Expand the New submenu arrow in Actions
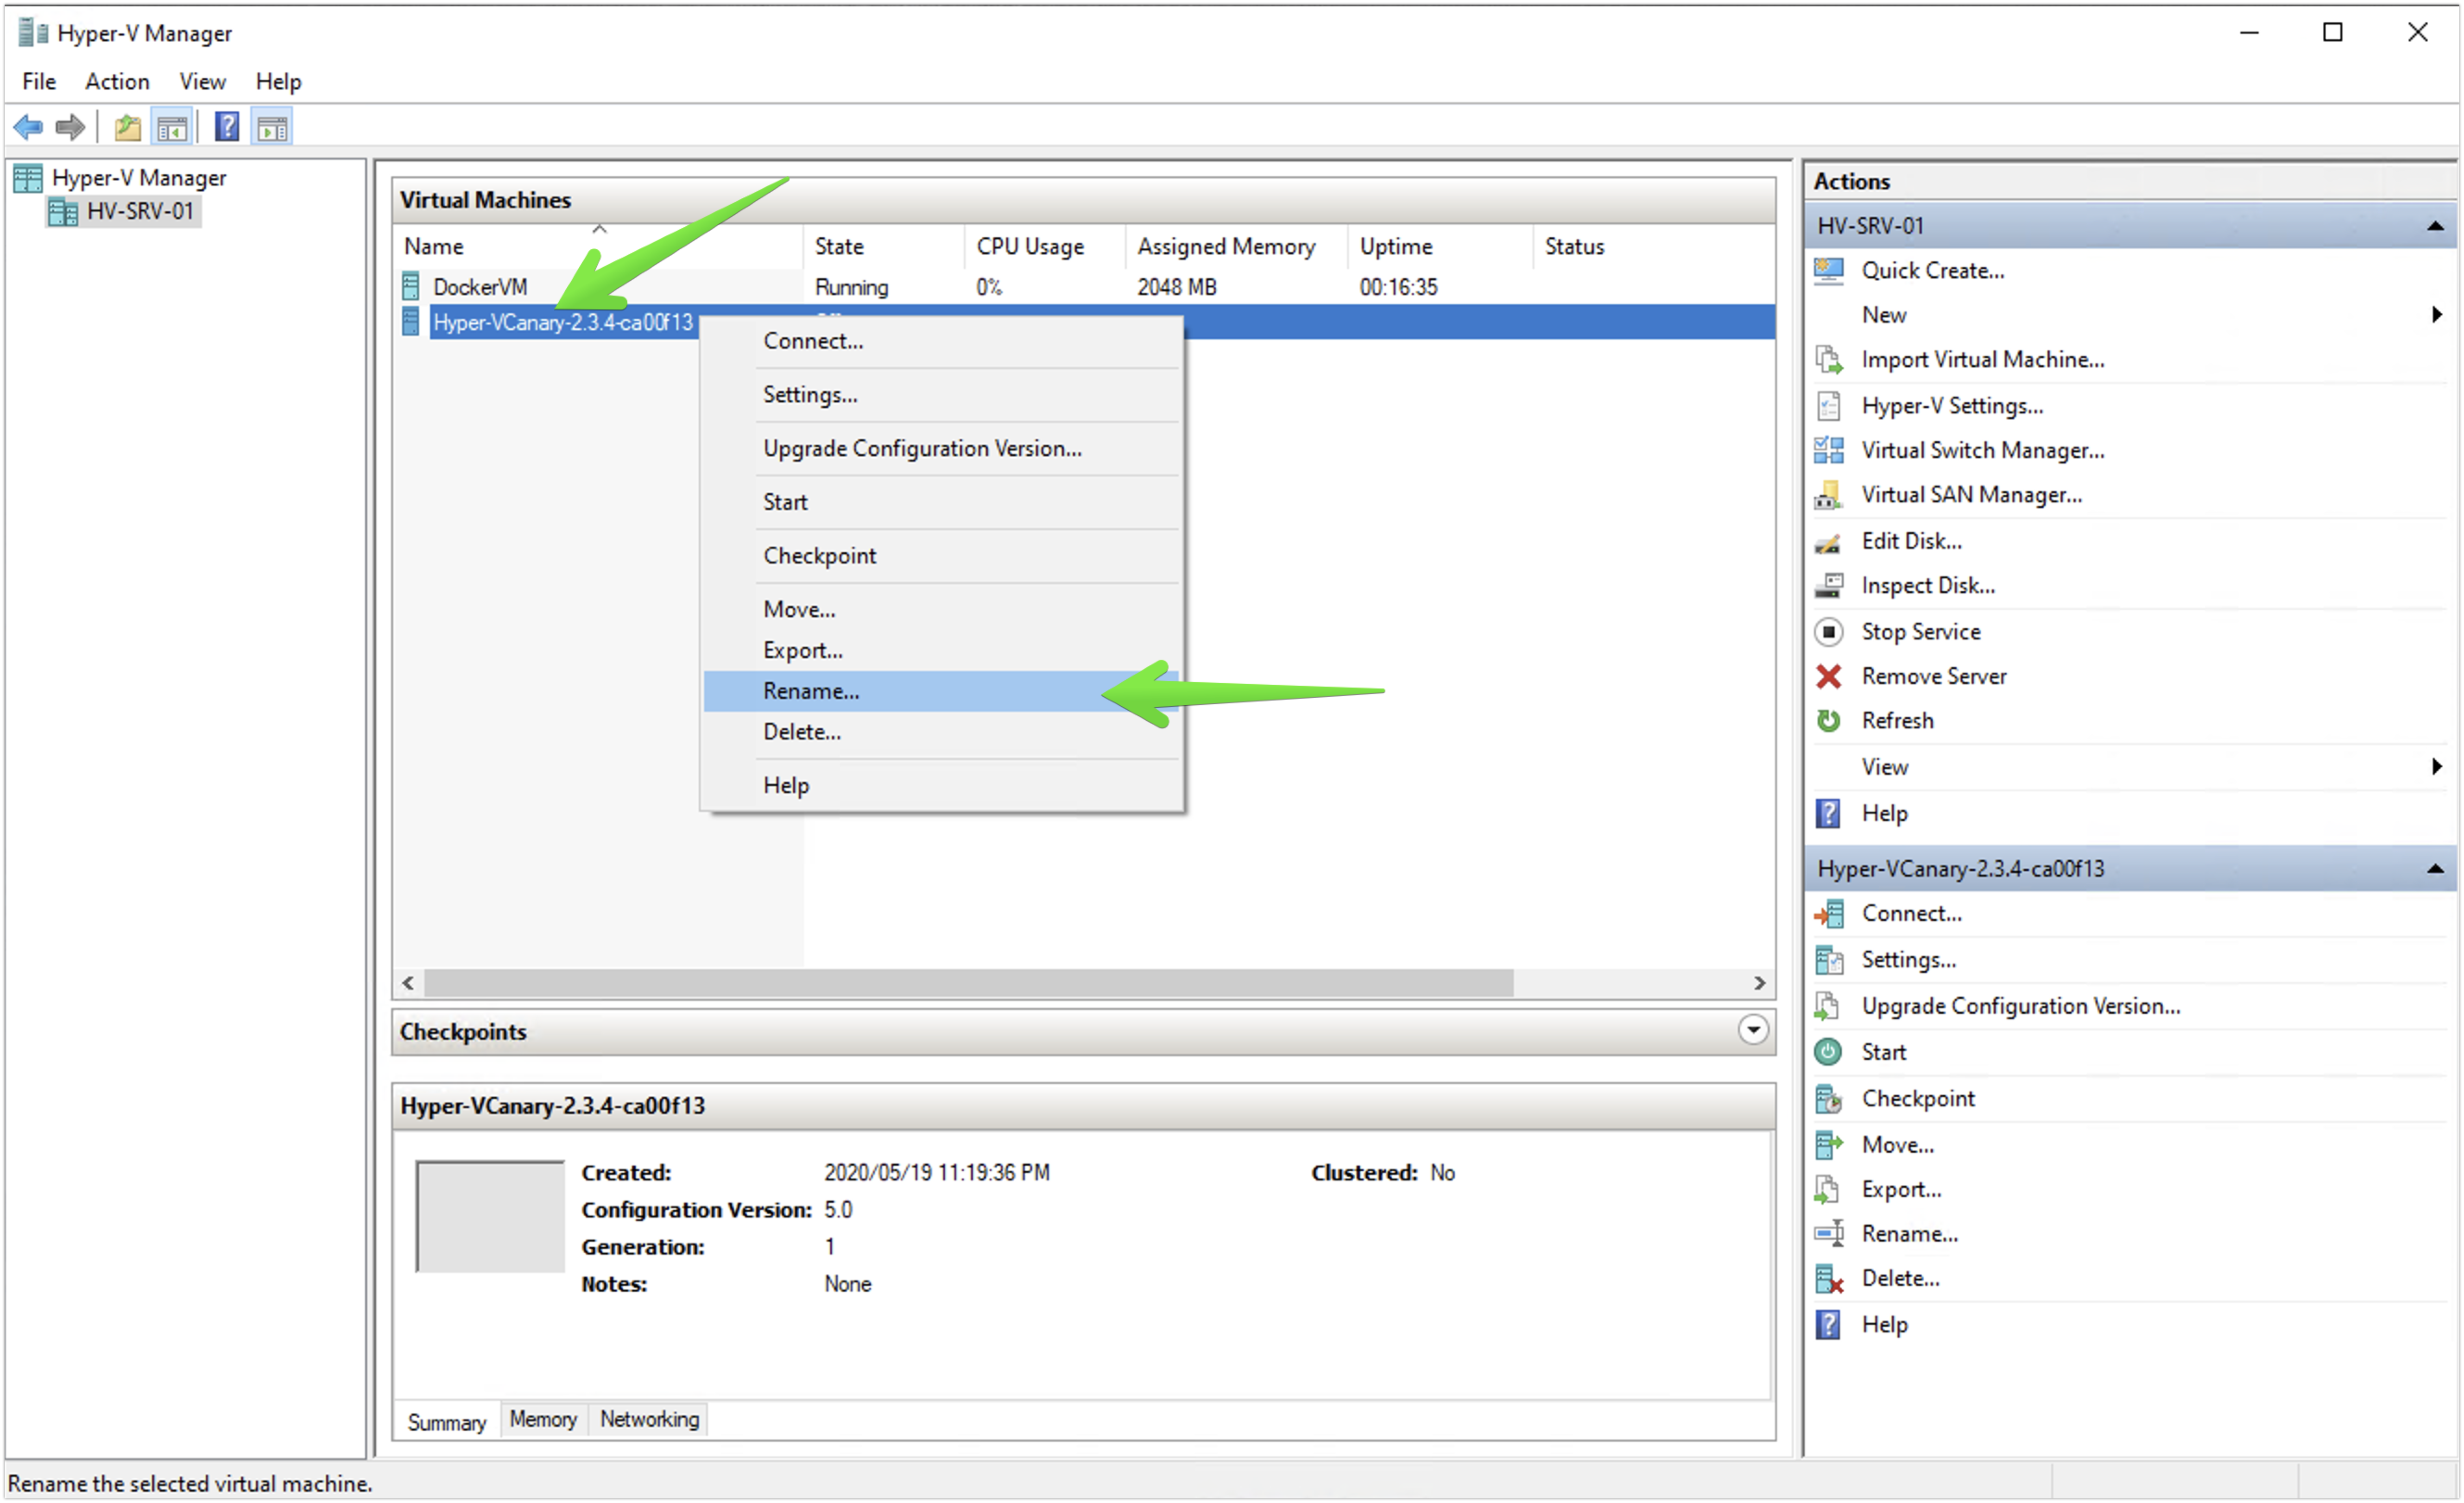Image resolution: width=2464 pixels, height=1503 pixels. point(2437,315)
